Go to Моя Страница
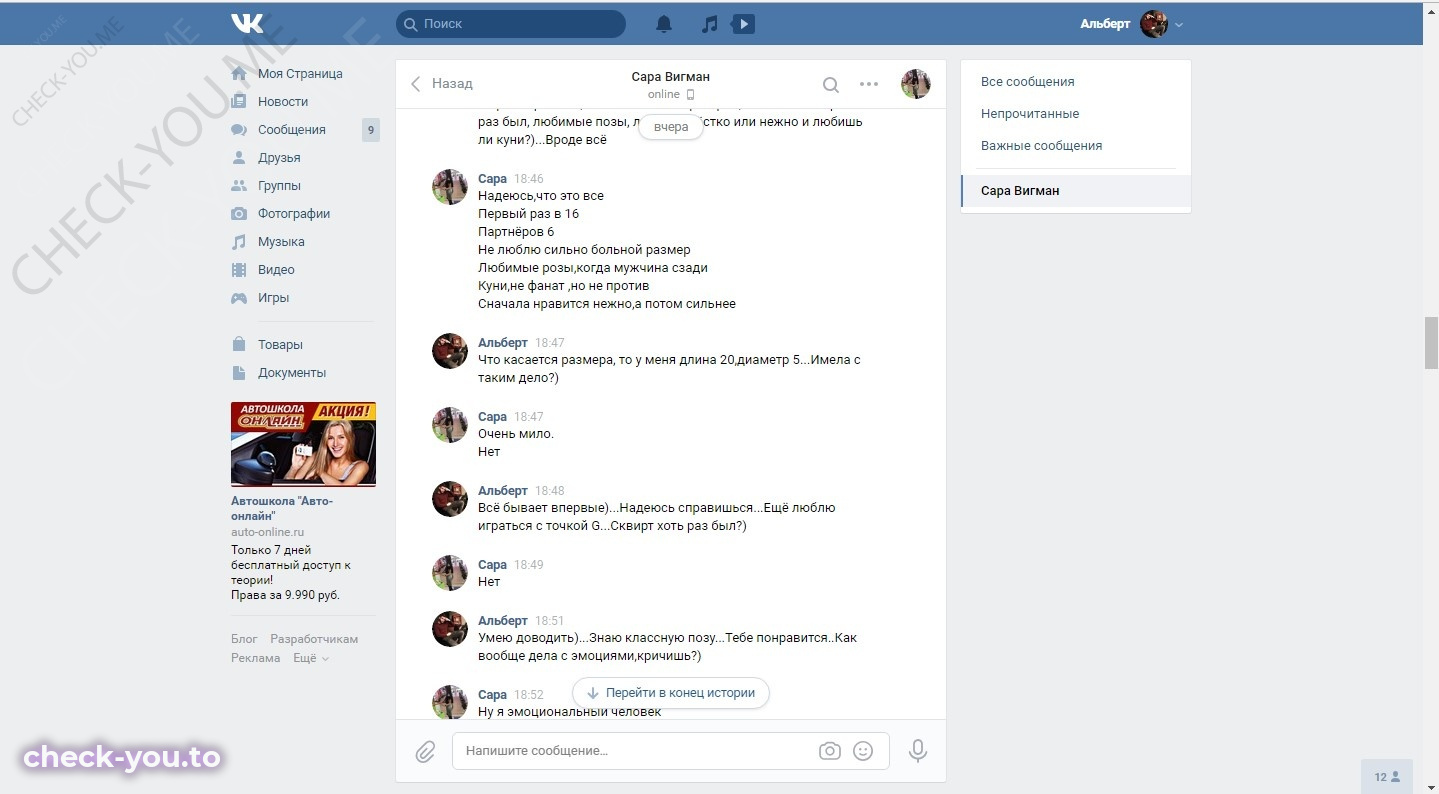This screenshot has height=794, width=1439. 300,74
